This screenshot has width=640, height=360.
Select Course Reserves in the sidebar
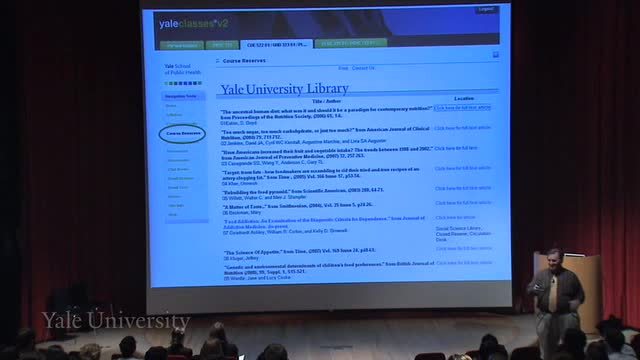pyautogui.click(x=183, y=133)
